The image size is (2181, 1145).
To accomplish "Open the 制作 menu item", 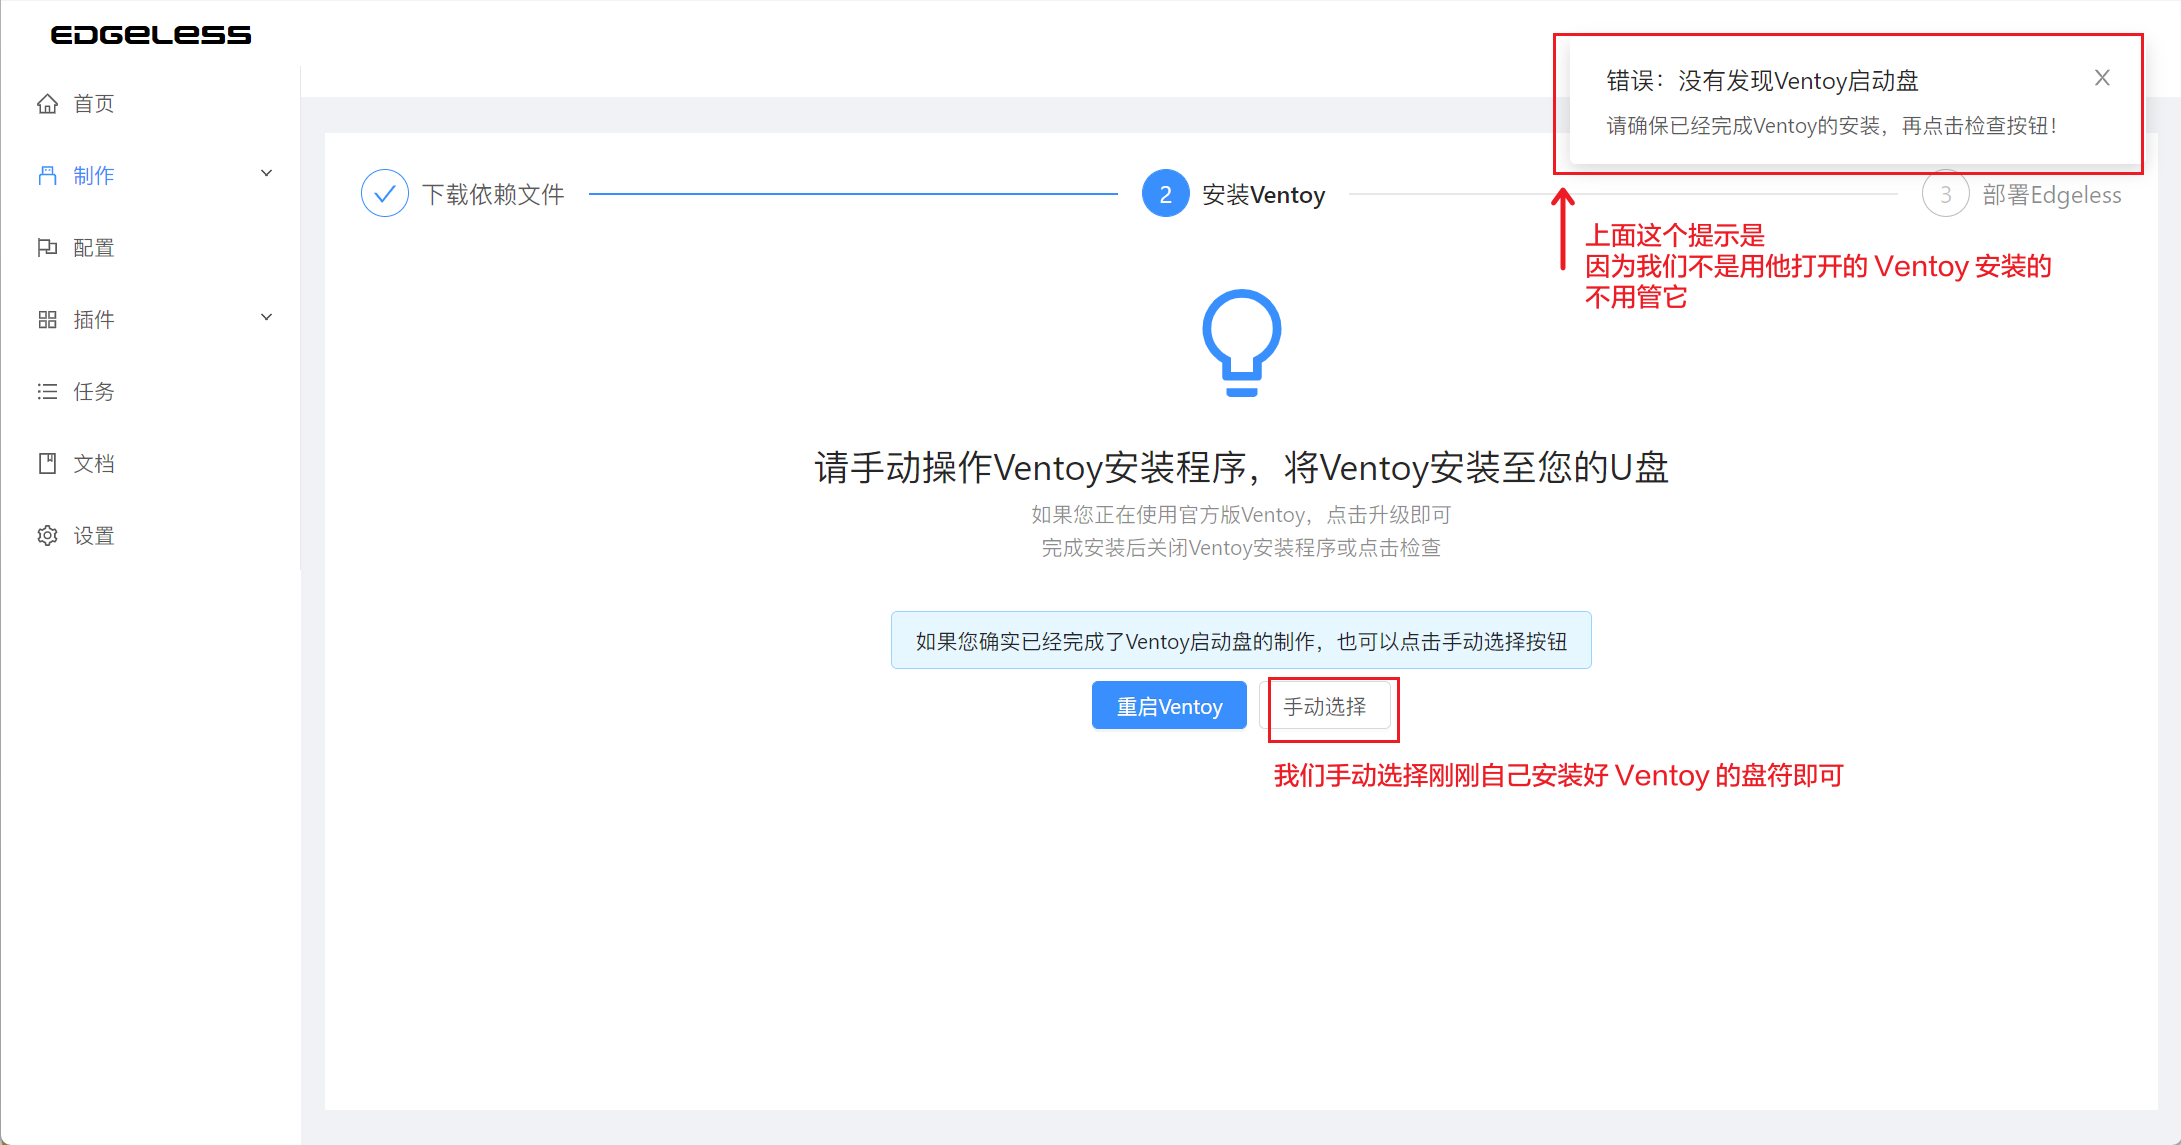I will pos(150,176).
